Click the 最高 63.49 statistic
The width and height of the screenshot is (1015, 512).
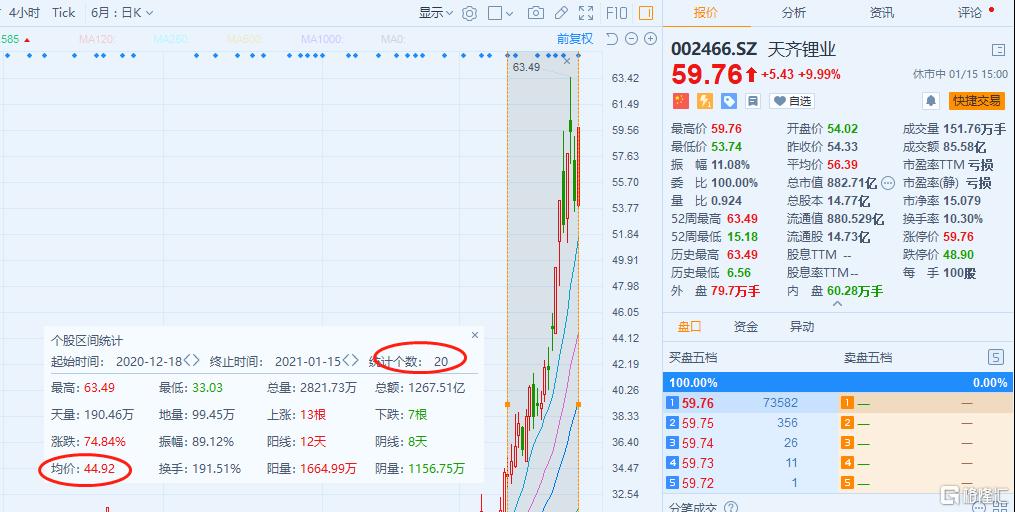[x=83, y=388]
